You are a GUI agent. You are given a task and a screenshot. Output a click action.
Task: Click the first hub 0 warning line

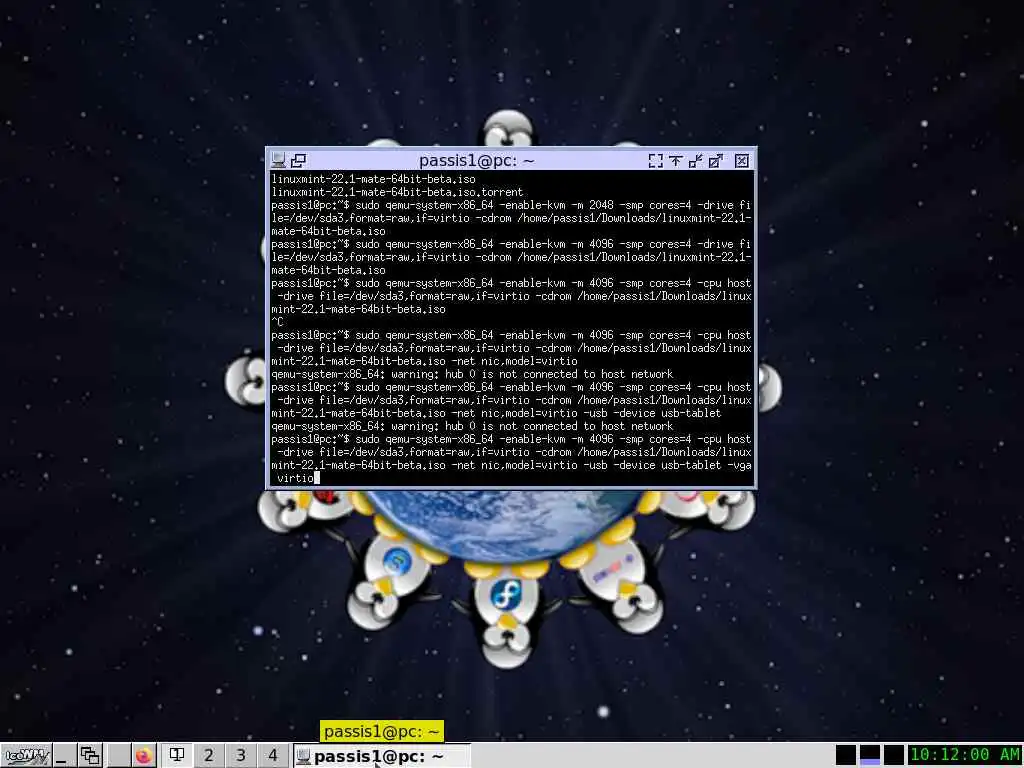tap(472, 374)
